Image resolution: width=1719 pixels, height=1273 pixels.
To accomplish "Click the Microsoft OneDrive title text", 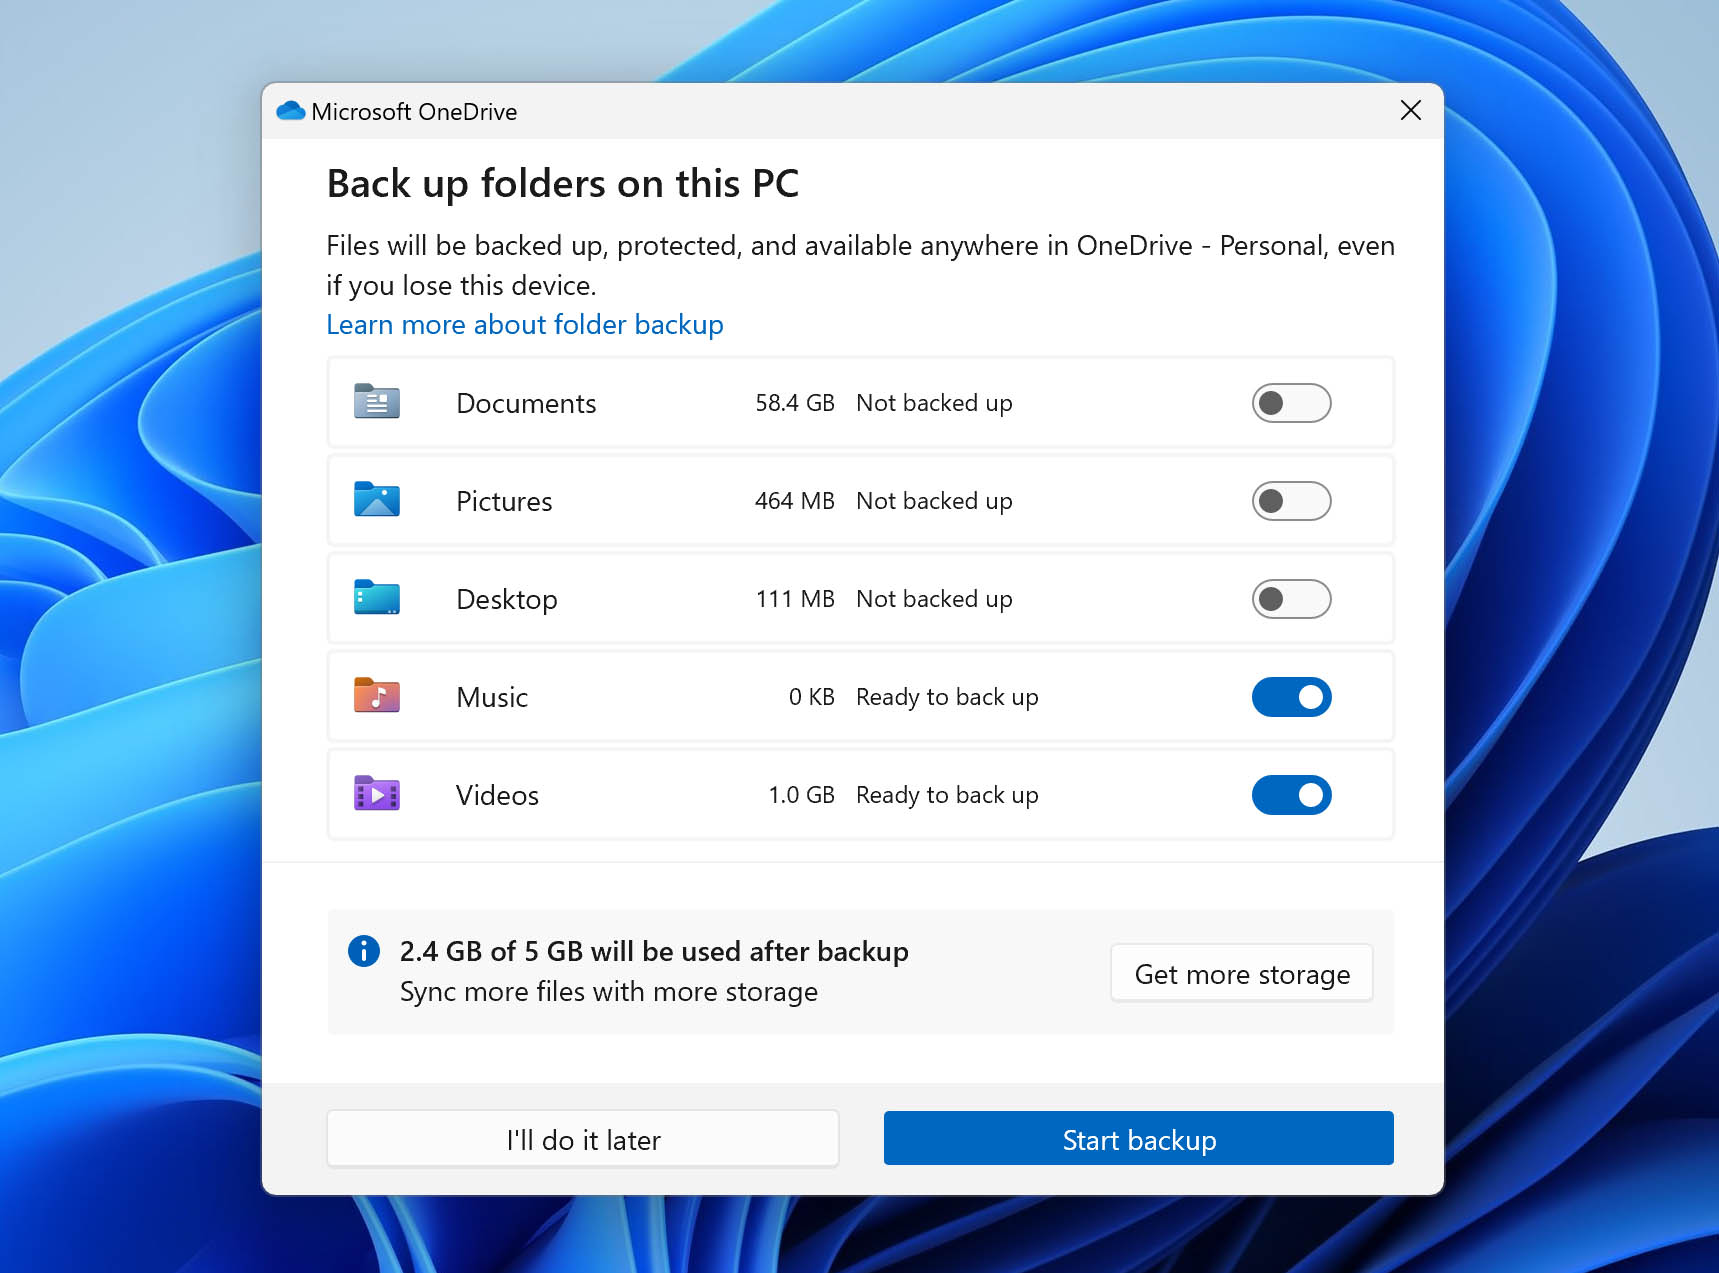I will 414,112.
